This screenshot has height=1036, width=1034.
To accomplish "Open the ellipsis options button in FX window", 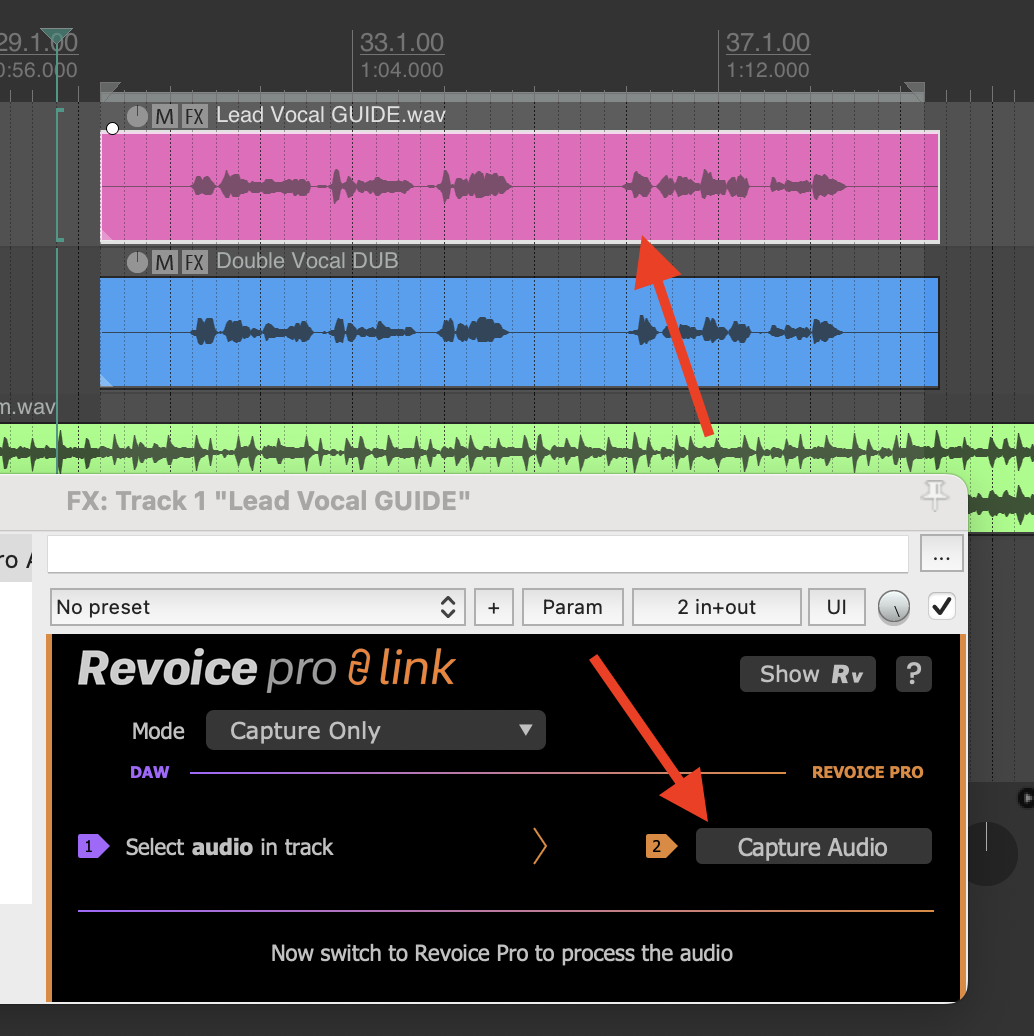I will tap(941, 554).
